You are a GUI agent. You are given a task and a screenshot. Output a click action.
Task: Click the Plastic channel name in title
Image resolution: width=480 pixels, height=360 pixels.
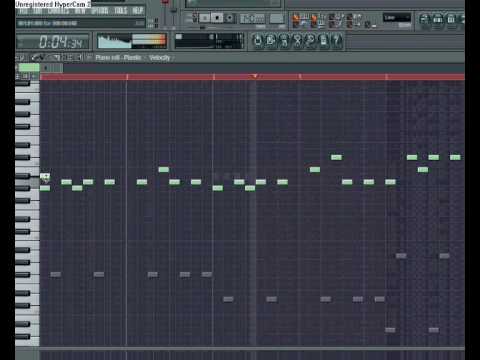click(x=132, y=58)
